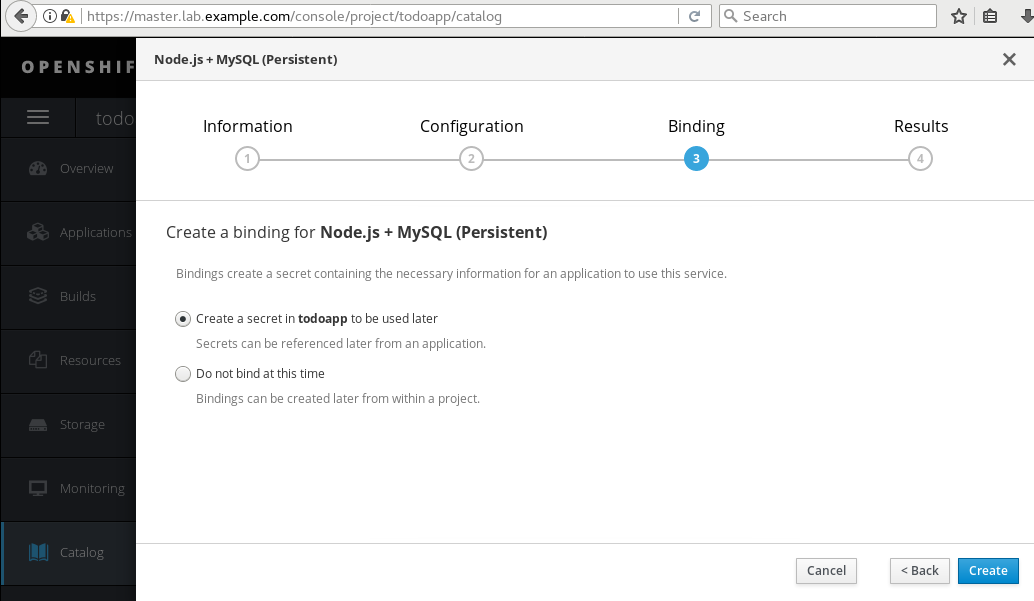Click step 4 Results circle
The width and height of the screenshot is (1034, 601).
pos(920,158)
